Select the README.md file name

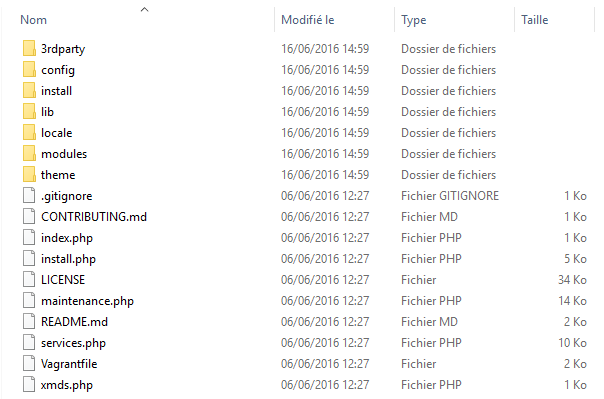74,322
